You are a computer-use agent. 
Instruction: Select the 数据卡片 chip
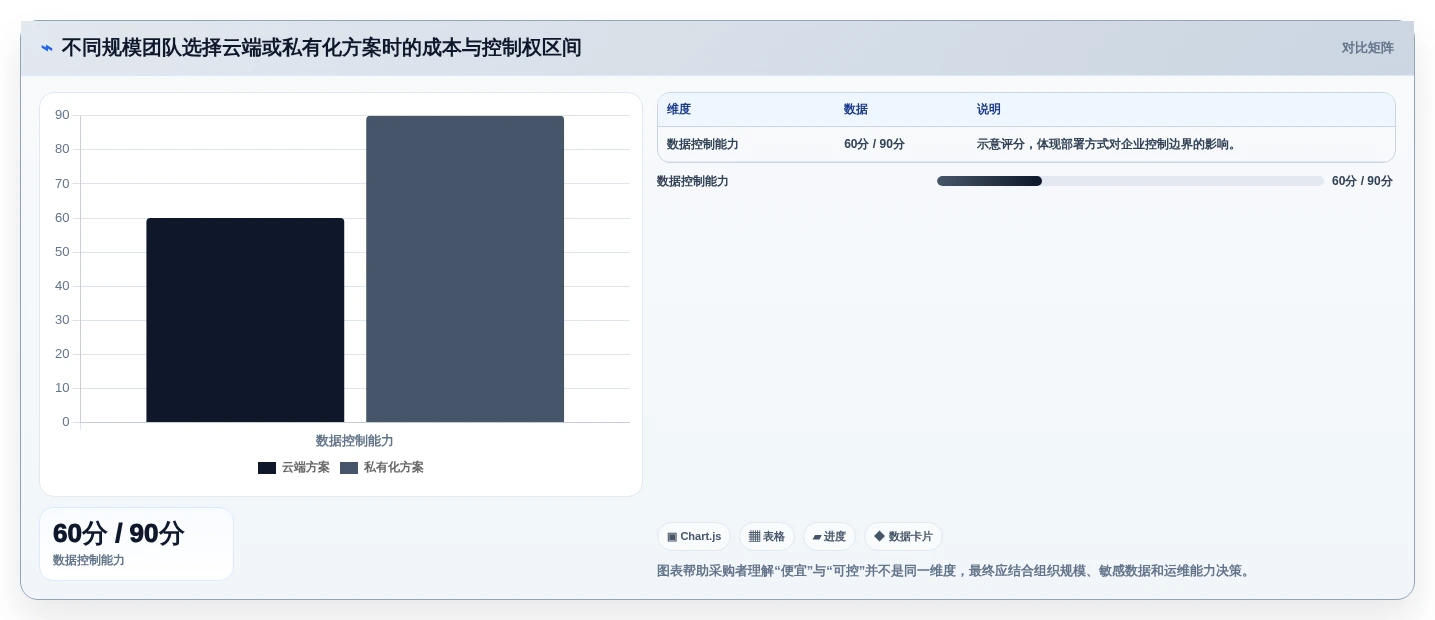pyautogui.click(x=903, y=537)
